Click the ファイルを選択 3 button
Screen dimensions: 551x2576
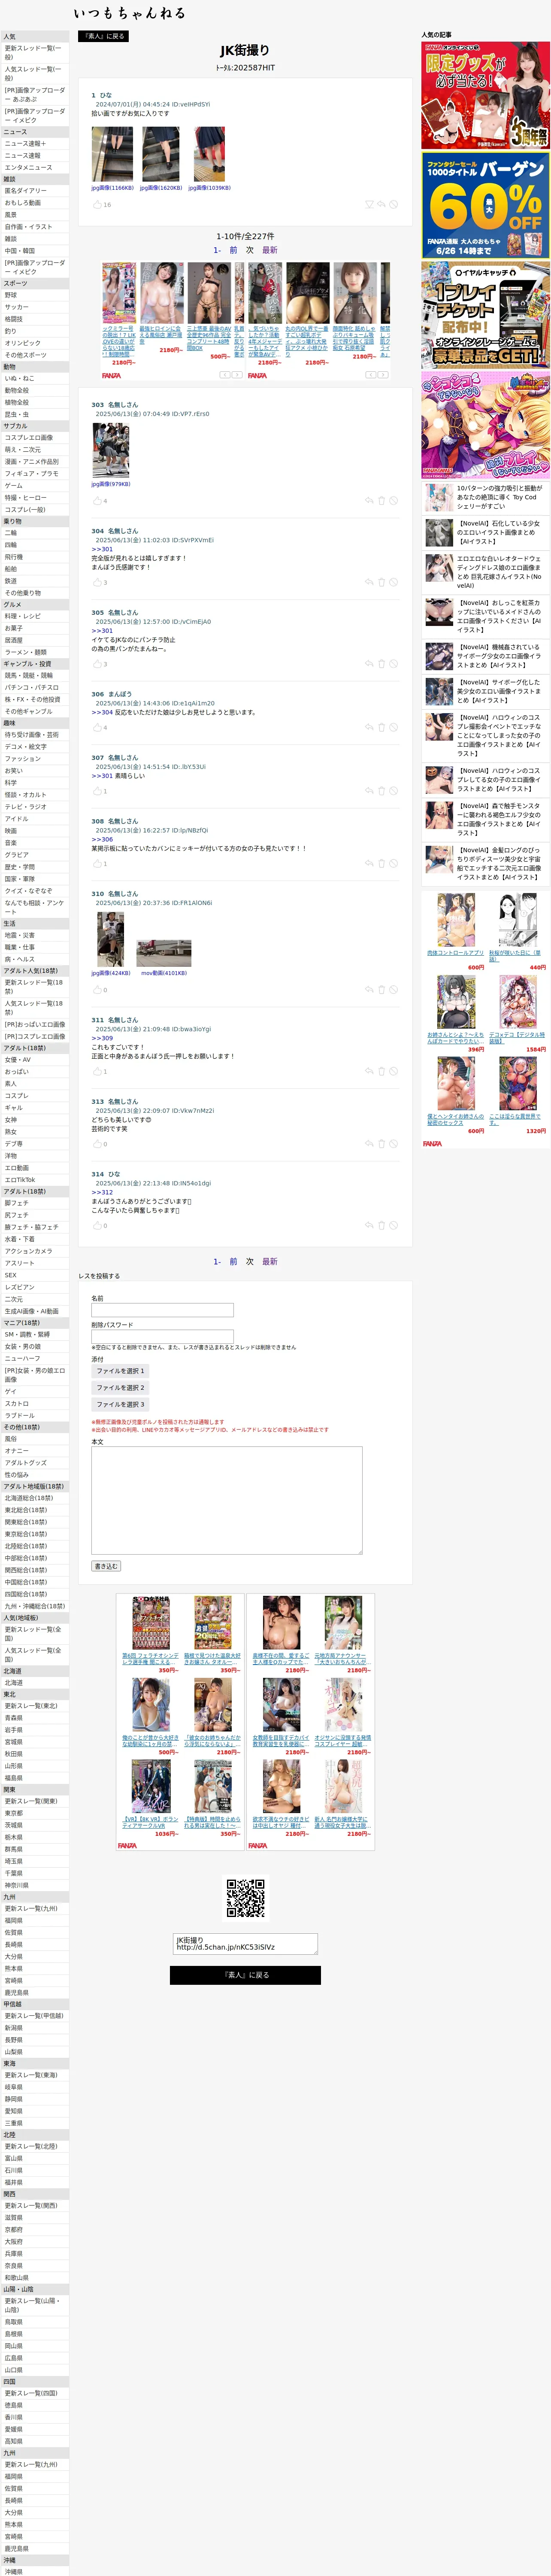pos(120,1404)
